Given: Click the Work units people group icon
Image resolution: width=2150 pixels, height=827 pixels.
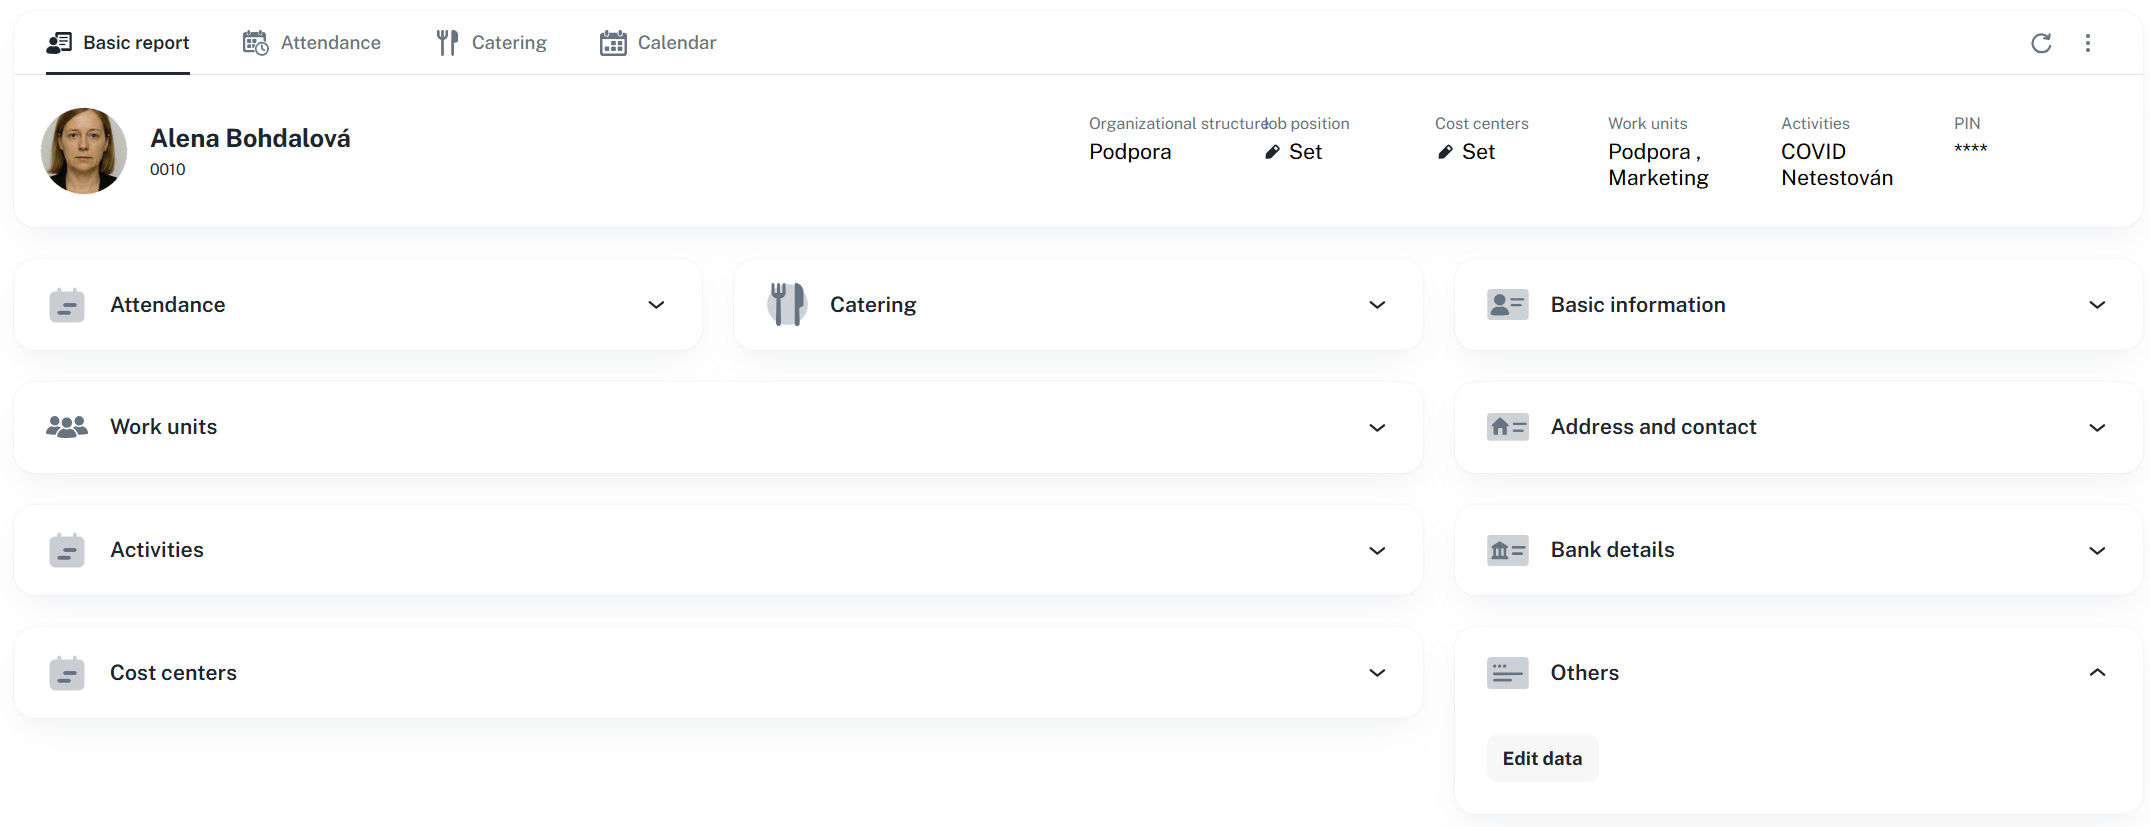Looking at the screenshot, I should (67, 427).
